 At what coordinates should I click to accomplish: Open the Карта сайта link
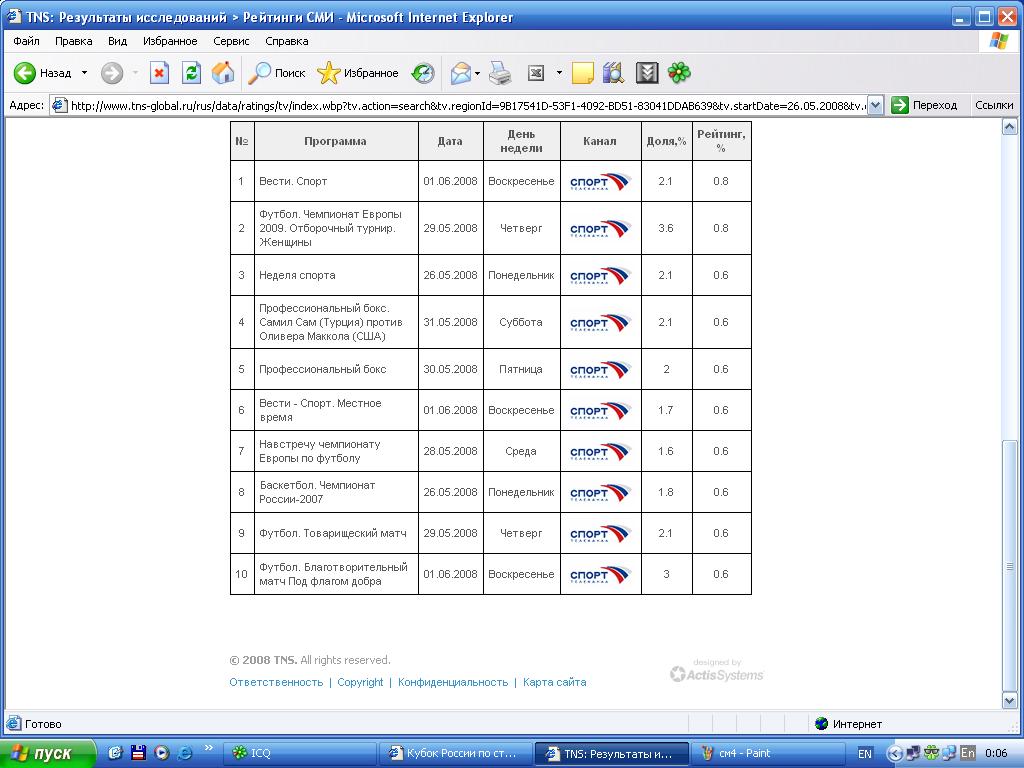click(x=554, y=682)
